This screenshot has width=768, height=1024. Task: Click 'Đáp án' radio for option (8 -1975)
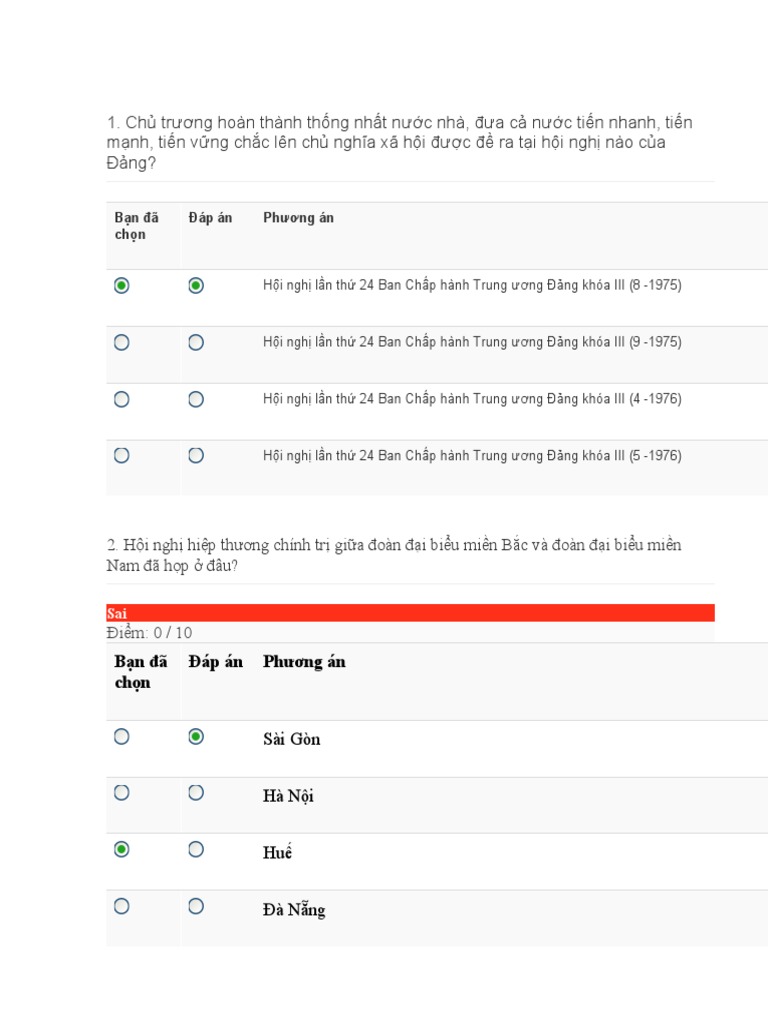click(x=196, y=286)
